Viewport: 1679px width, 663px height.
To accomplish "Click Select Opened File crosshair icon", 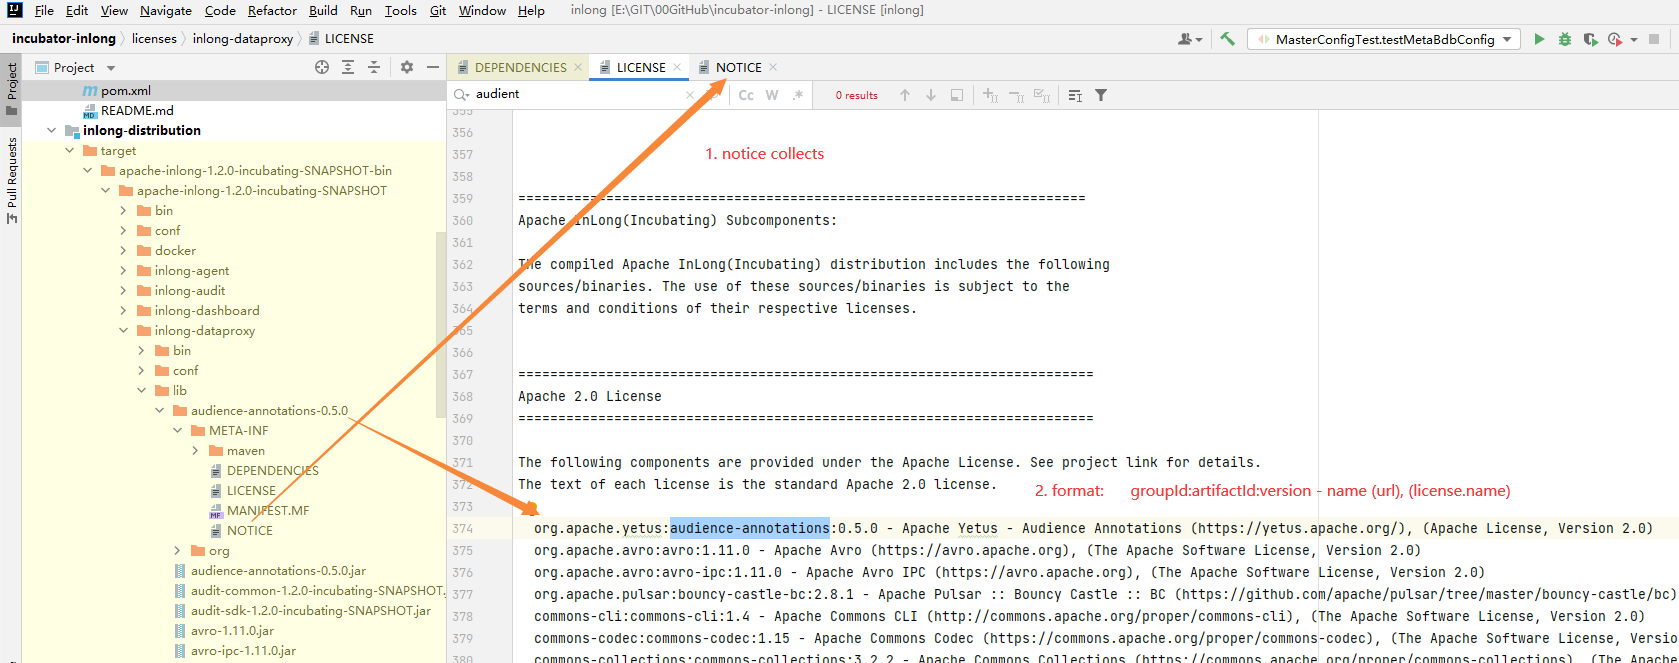I will [322, 67].
